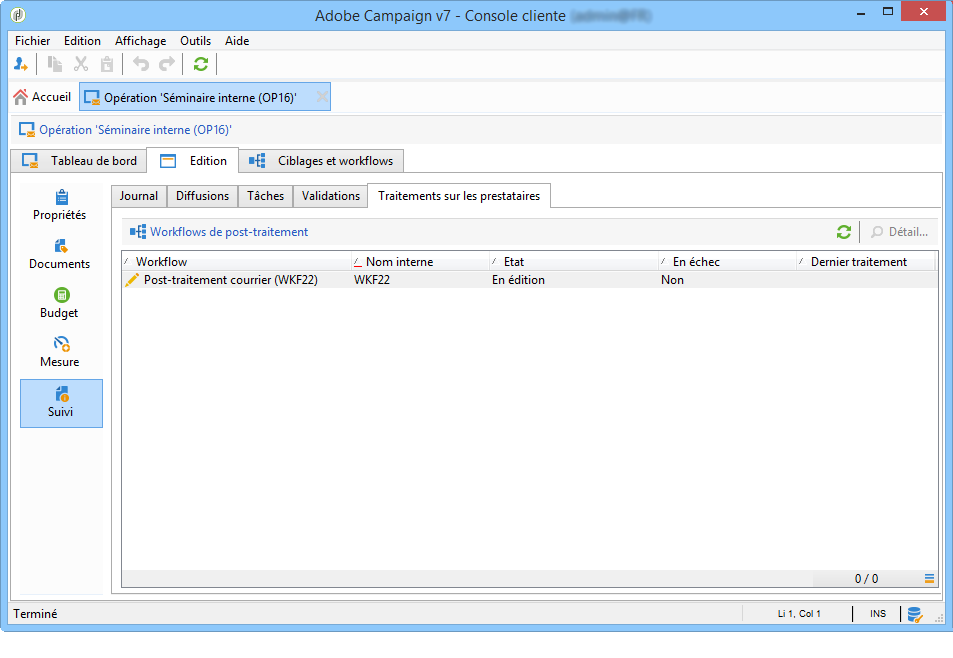Viewport: 953px width, 658px height.
Task: Click the Adobe Campaign application icon in title bar
Action: (18, 15)
